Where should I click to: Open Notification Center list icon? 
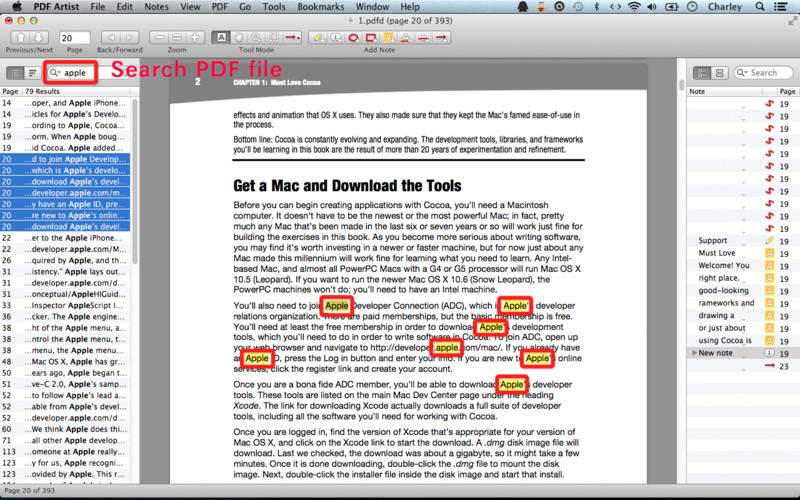pyautogui.click(x=781, y=7)
